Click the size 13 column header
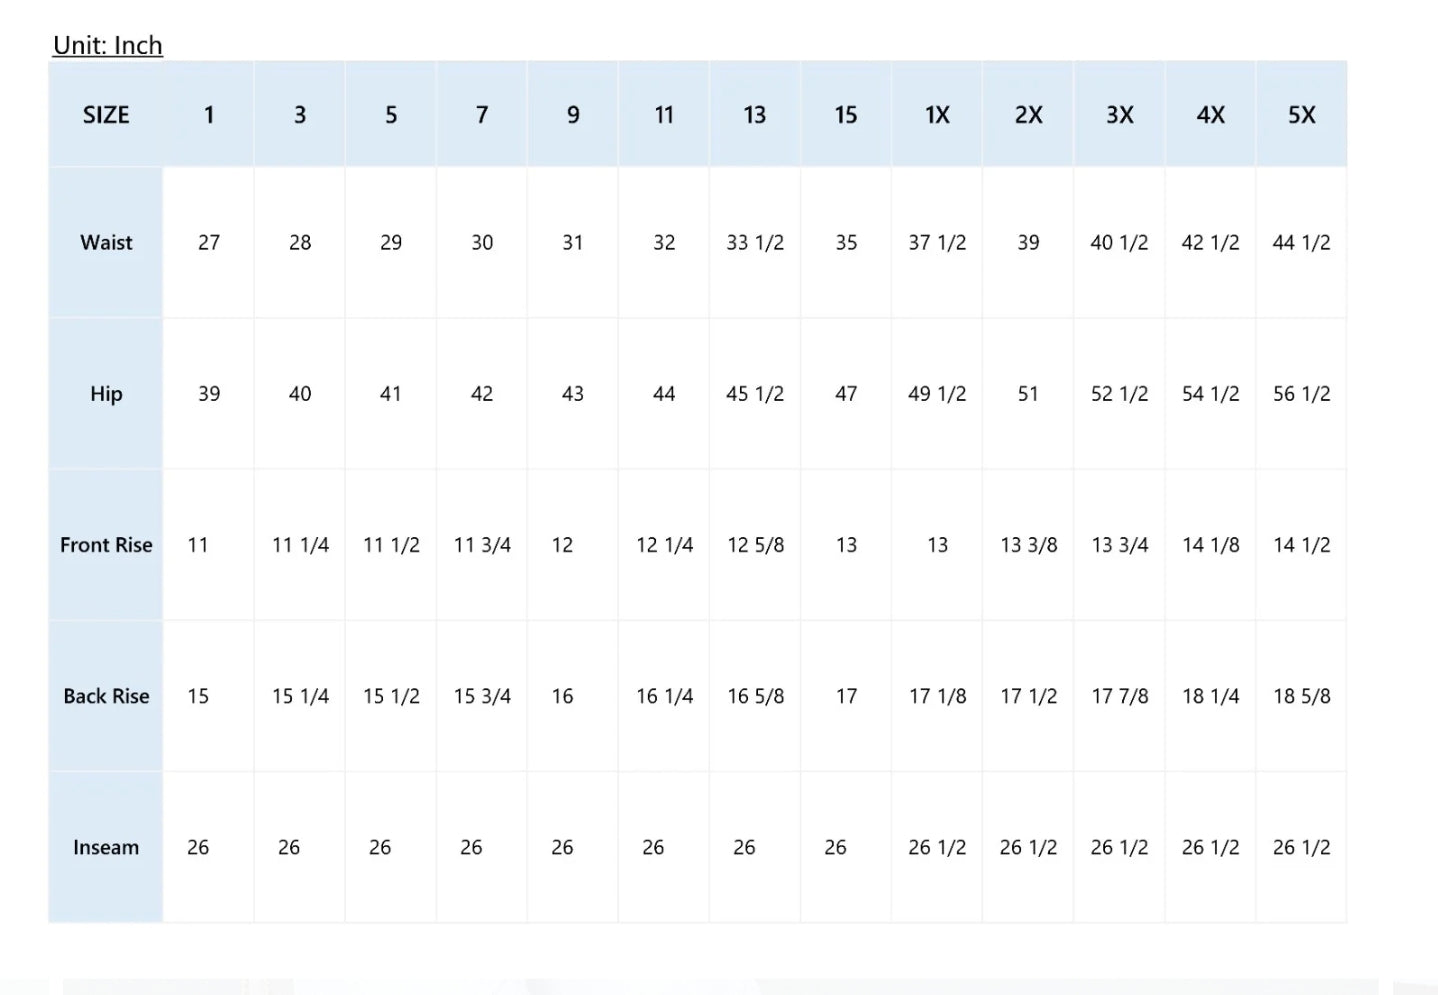Screen dimensions: 1438x995 tap(755, 115)
